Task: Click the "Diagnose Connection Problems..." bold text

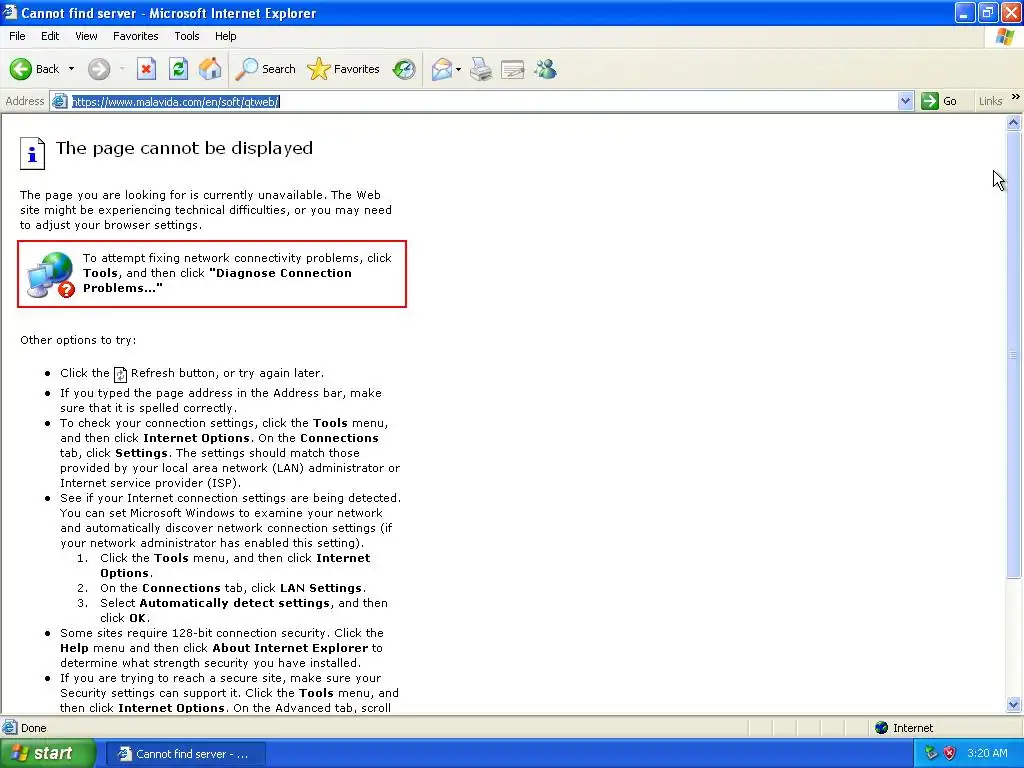Action: click(x=217, y=280)
